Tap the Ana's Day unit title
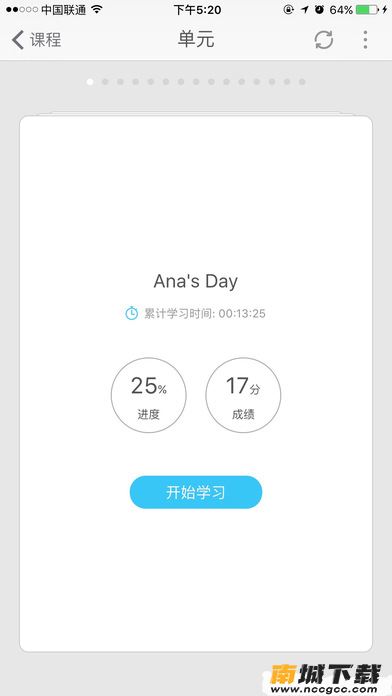The image size is (392, 696). tap(196, 281)
